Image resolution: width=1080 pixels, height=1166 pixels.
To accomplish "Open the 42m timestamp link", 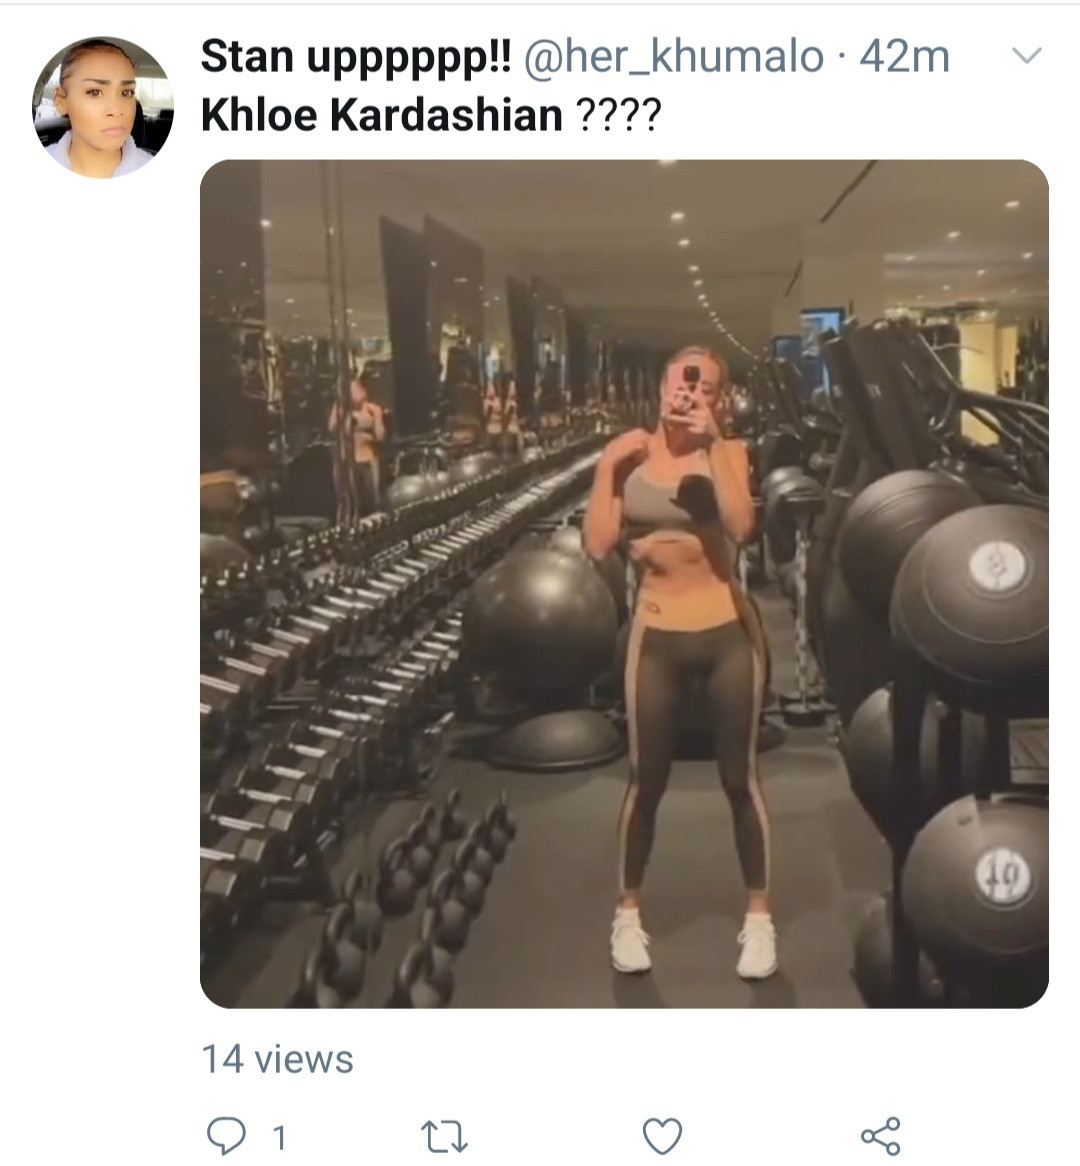I will (x=904, y=57).
